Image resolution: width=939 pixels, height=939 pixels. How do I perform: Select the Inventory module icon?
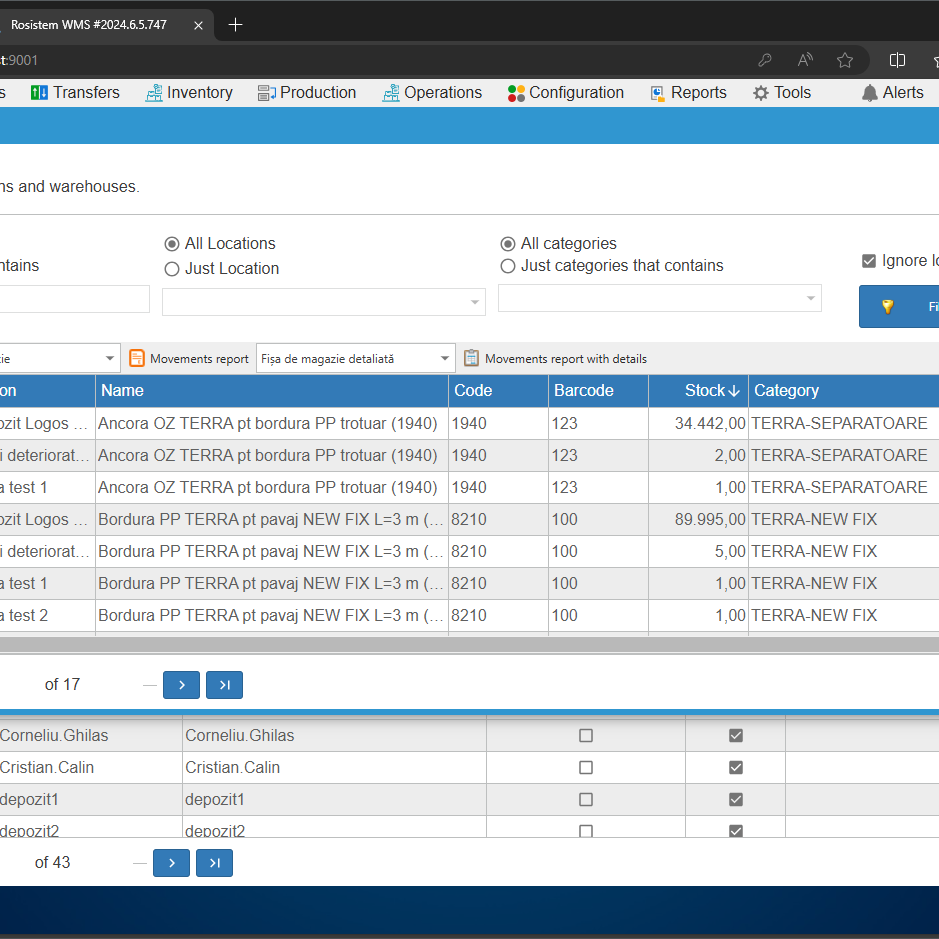pyautogui.click(x=155, y=92)
